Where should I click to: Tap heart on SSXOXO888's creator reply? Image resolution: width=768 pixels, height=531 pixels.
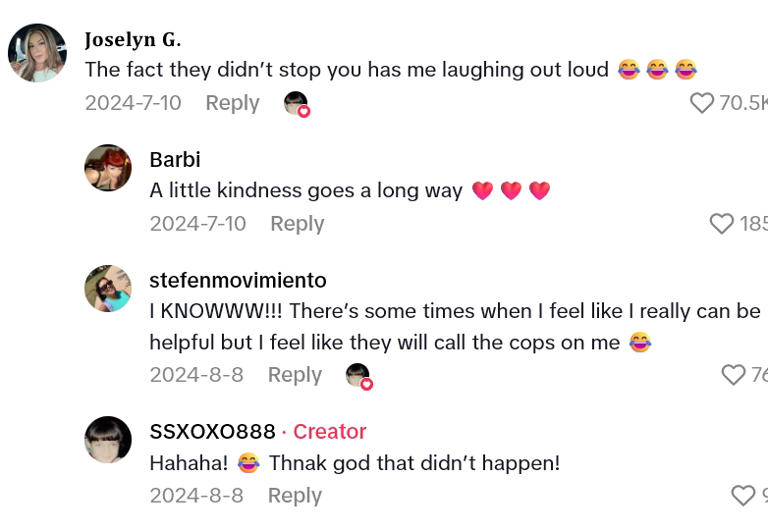click(743, 496)
